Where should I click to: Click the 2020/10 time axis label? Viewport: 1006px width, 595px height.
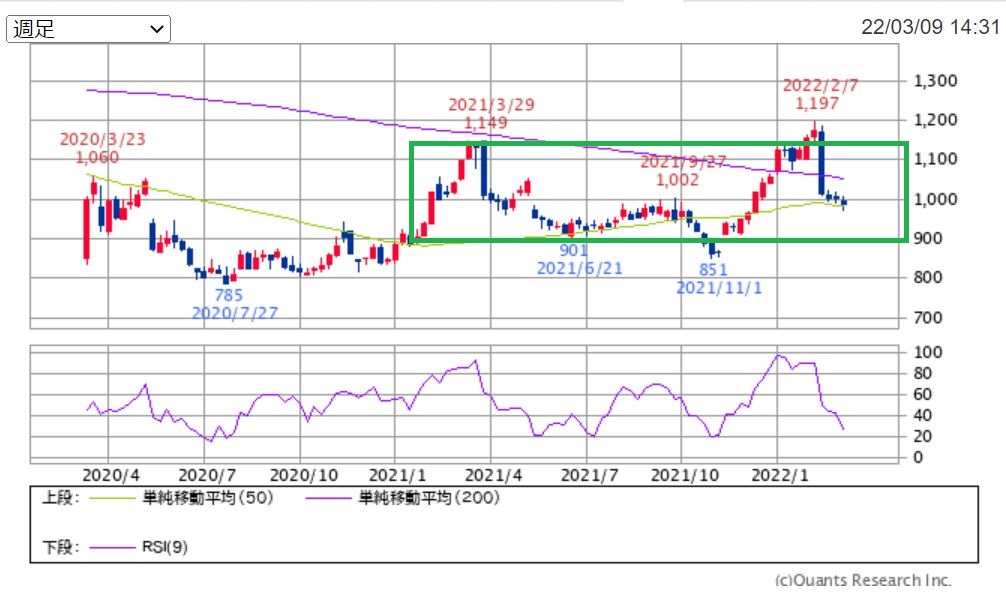[x=304, y=476]
